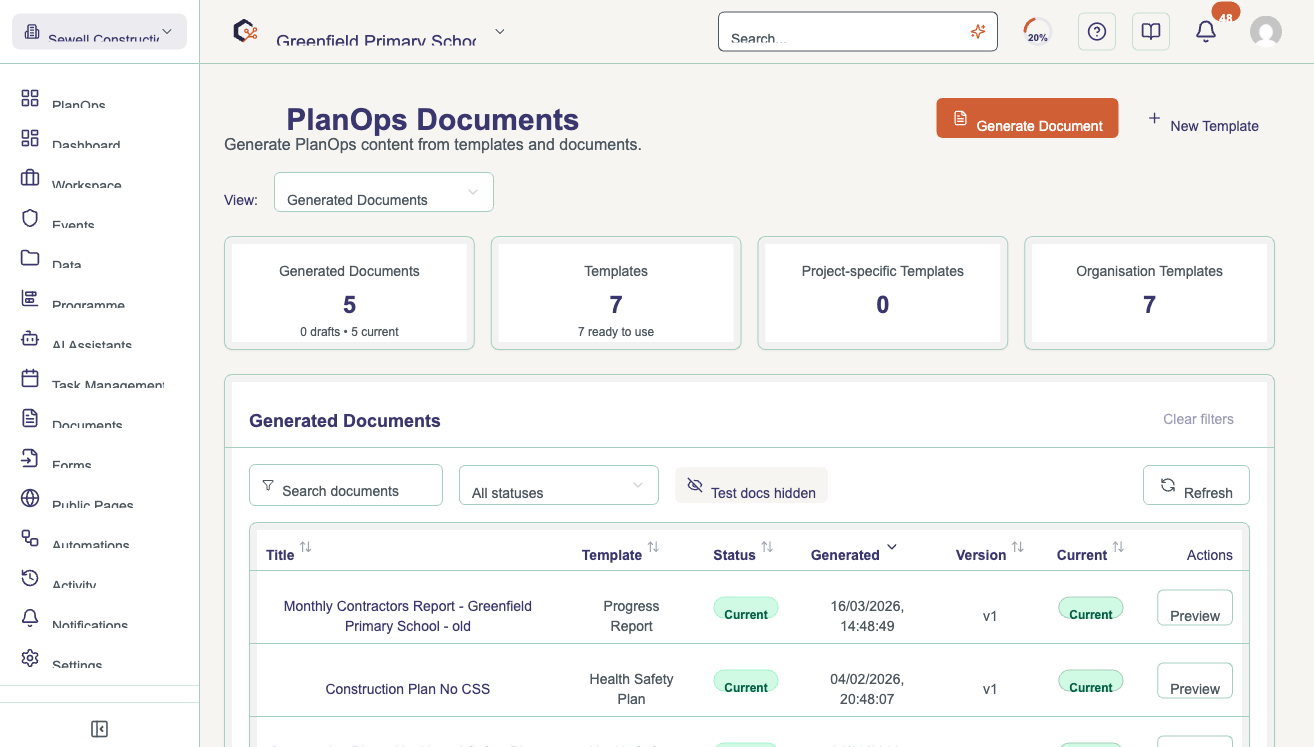The height and width of the screenshot is (747, 1314).
Task: Go to Public Pages menu item
Action: pos(93,502)
